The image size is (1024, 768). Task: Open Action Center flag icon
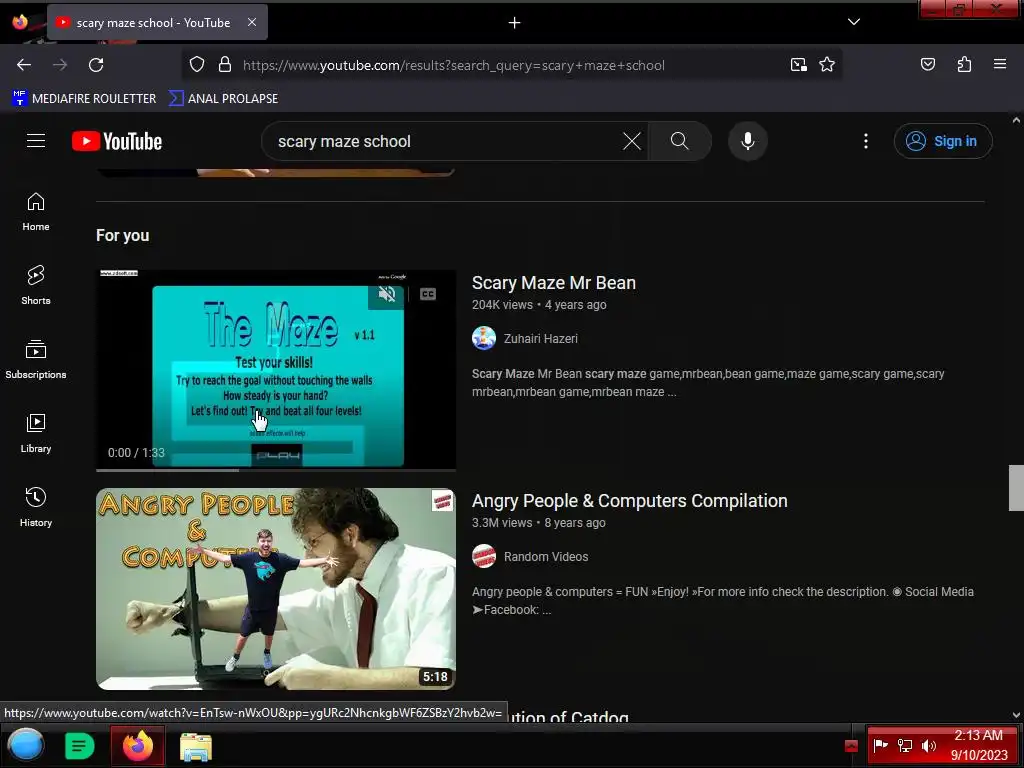point(880,745)
